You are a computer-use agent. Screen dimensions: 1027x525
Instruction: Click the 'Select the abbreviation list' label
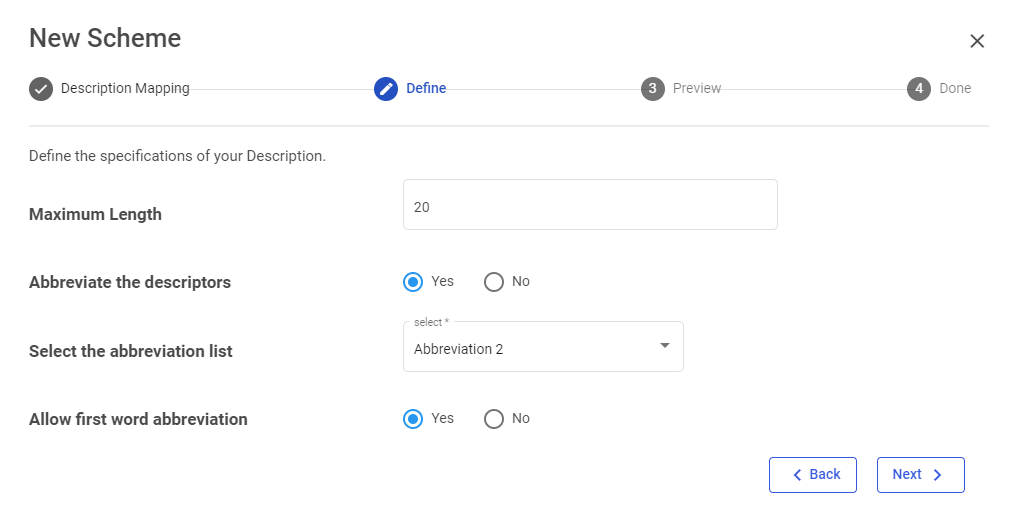point(130,352)
